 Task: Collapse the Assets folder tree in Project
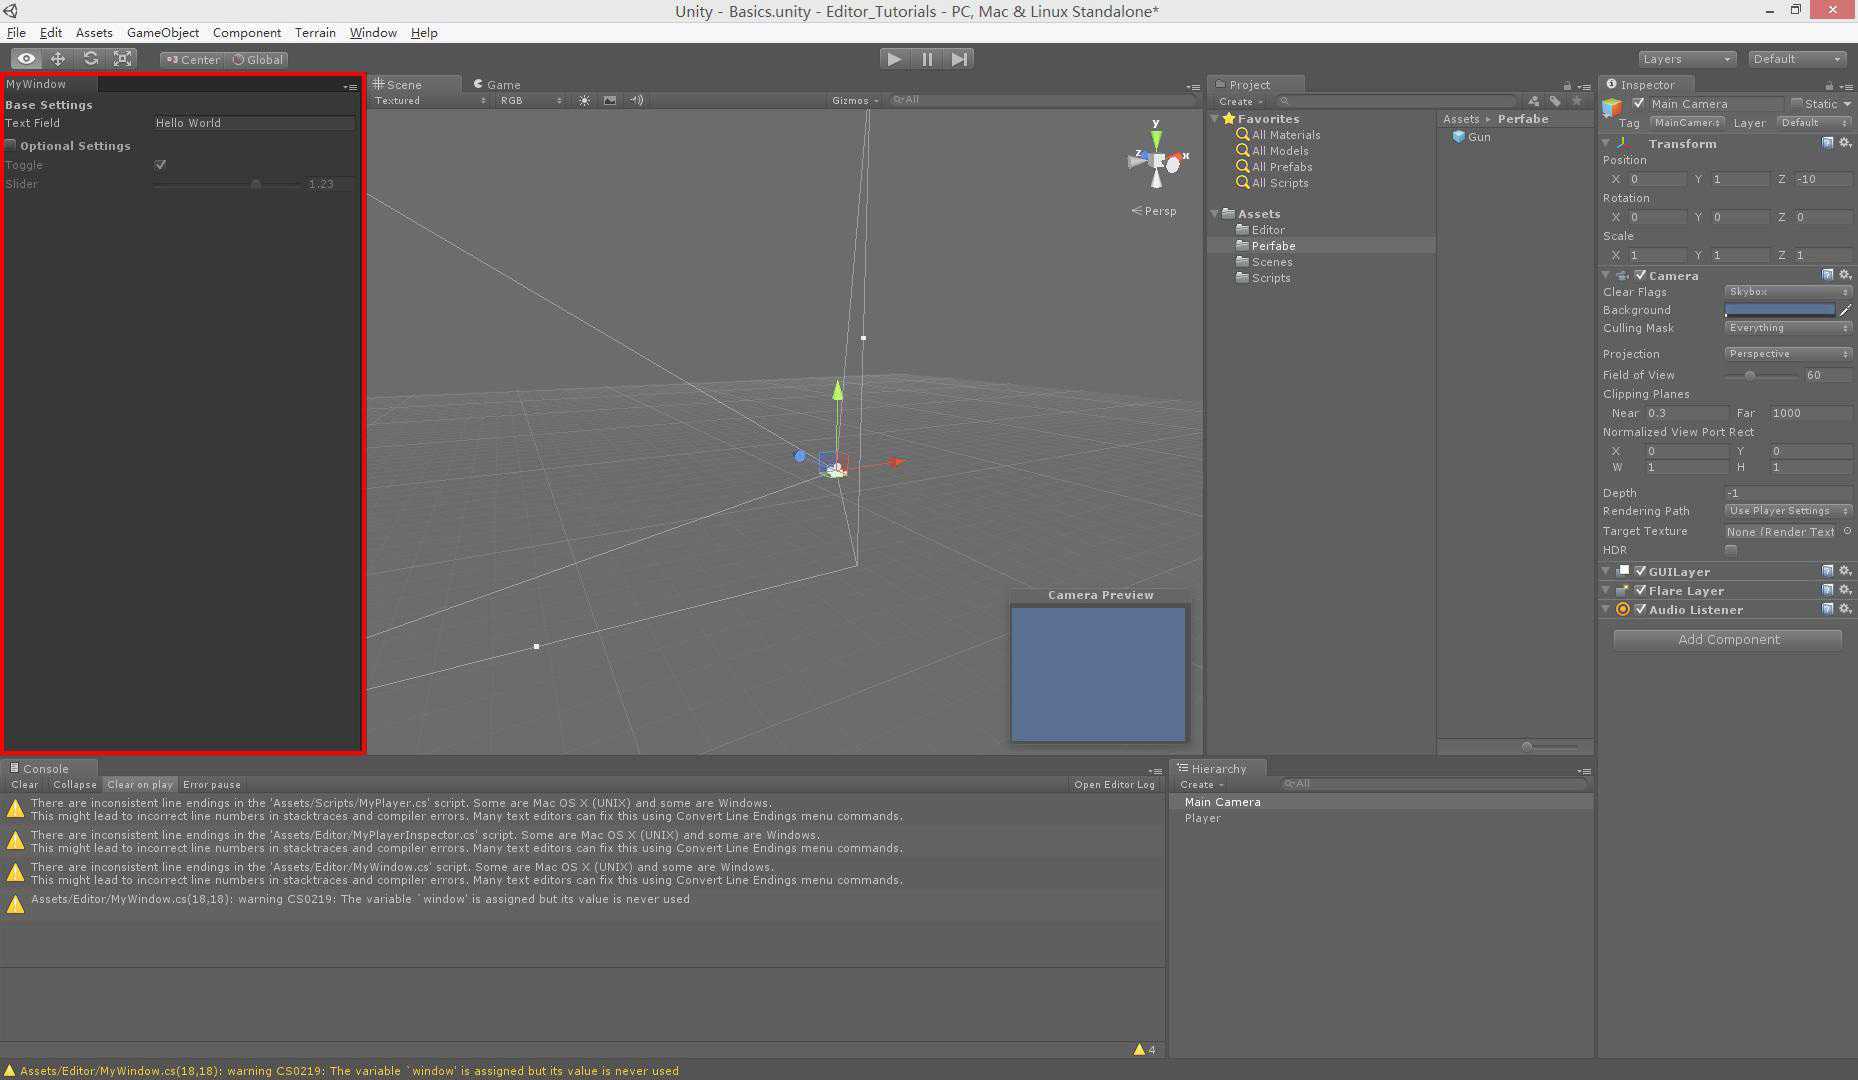pyautogui.click(x=1215, y=213)
